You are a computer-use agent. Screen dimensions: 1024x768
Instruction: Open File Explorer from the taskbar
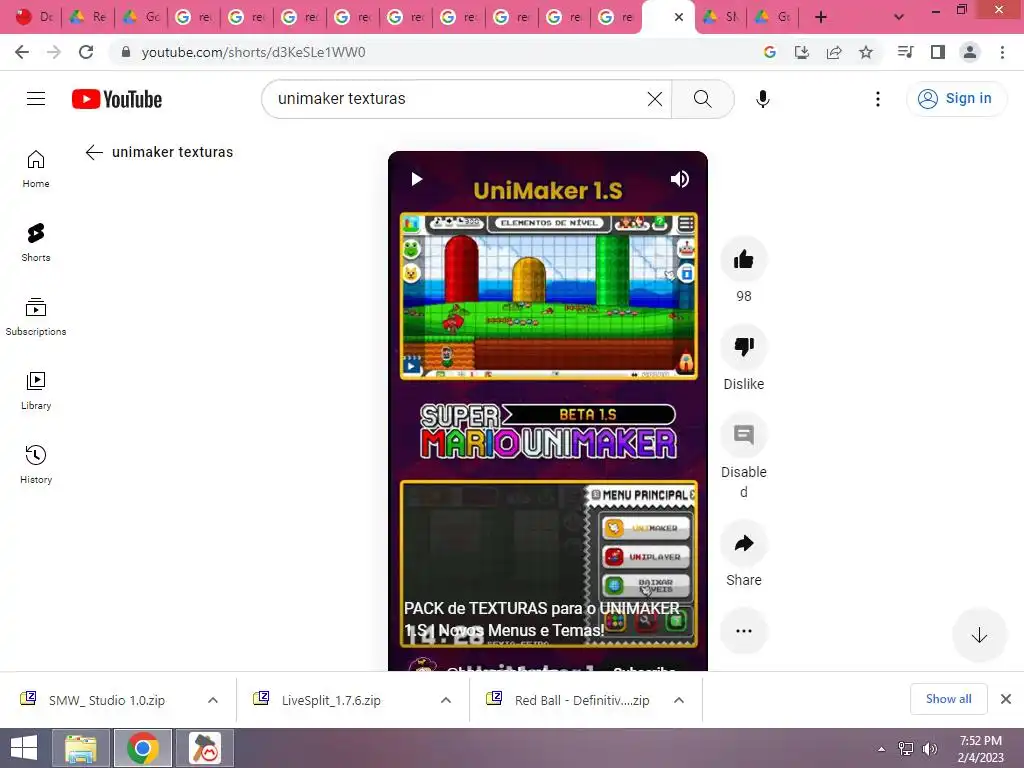pos(80,748)
